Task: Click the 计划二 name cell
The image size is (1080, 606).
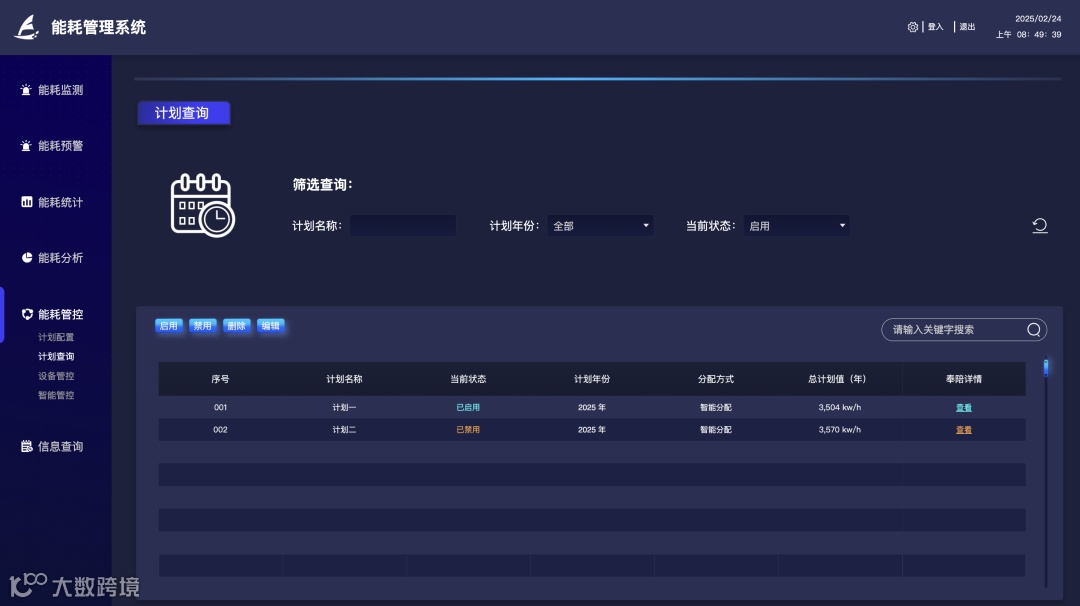Action: 344,430
